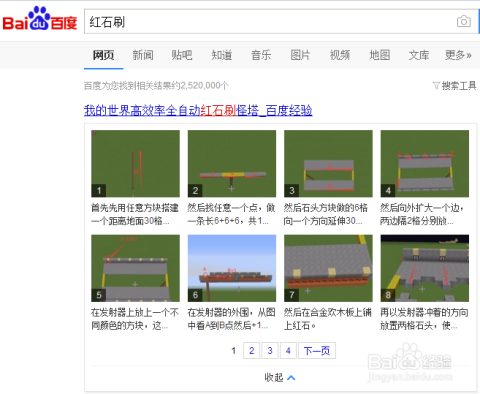
Task: Open 搜索工具 filter options
Action: (x=454, y=86)
